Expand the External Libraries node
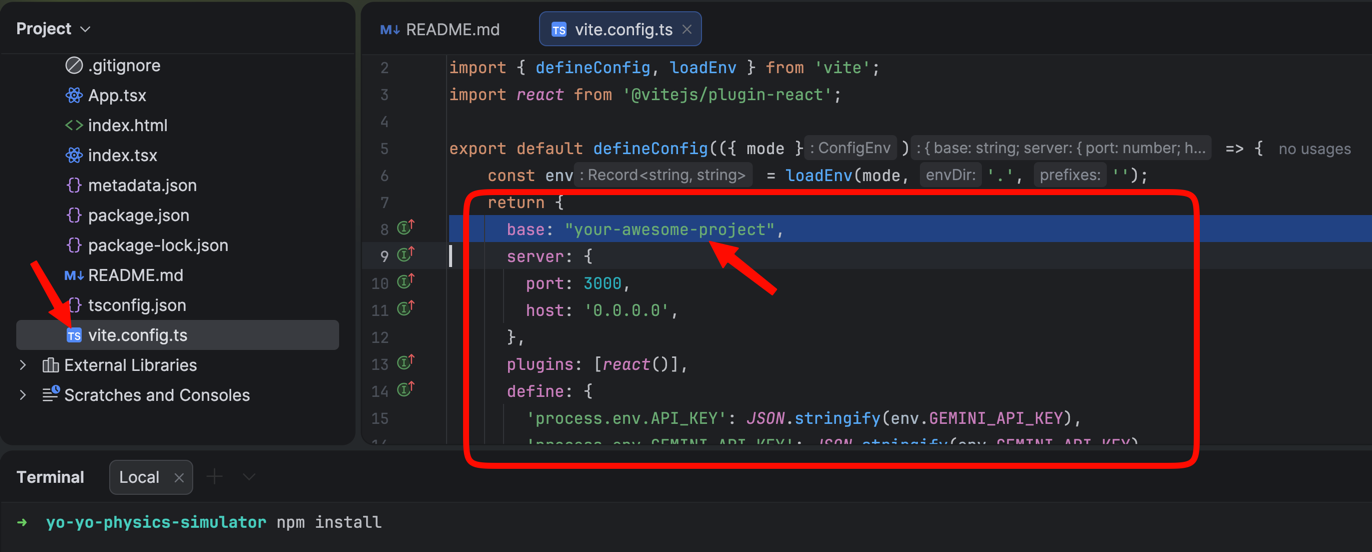 click(x=23, y=366)
